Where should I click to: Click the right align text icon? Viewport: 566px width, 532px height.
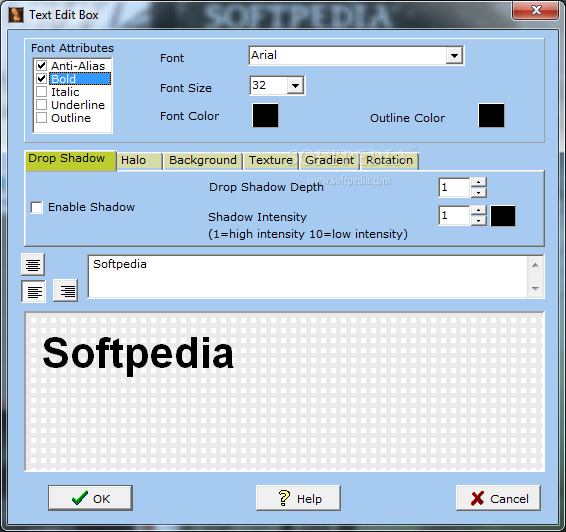[x=65, y=290]
